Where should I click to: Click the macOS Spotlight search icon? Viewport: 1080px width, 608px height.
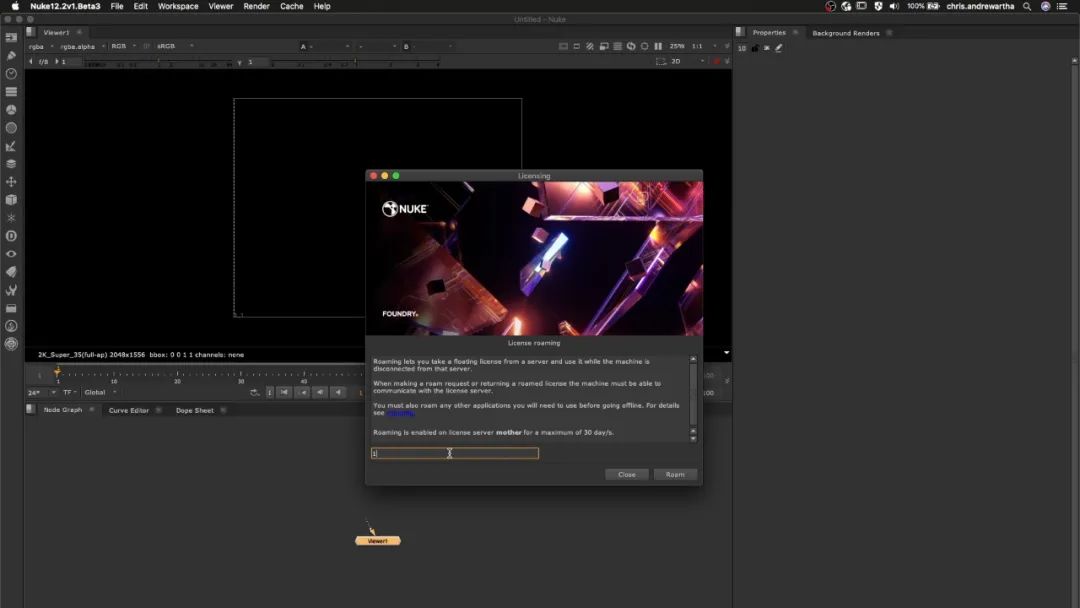1029,6
